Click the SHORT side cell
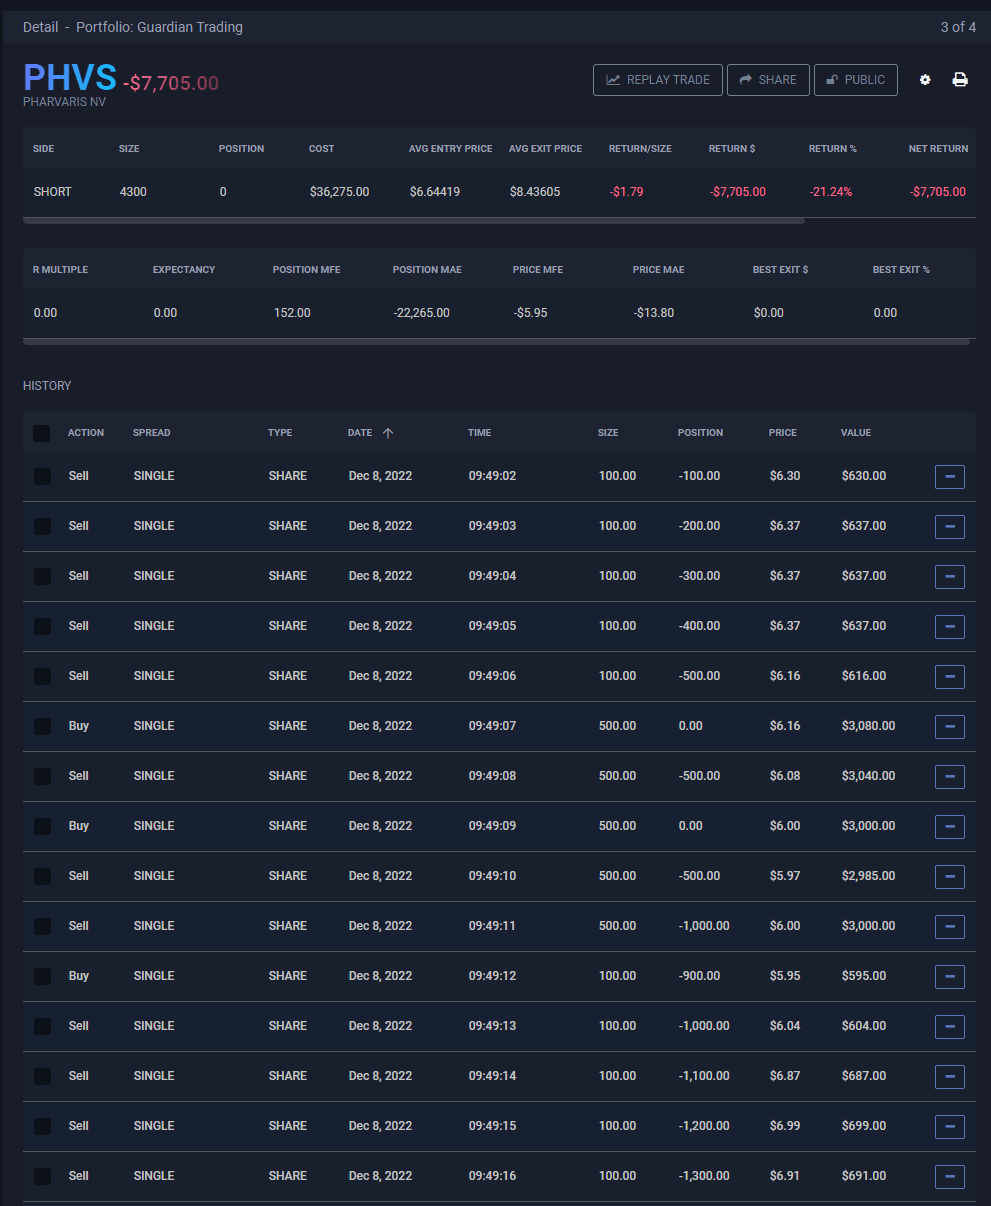991x1206 pixels. (53, 191)
